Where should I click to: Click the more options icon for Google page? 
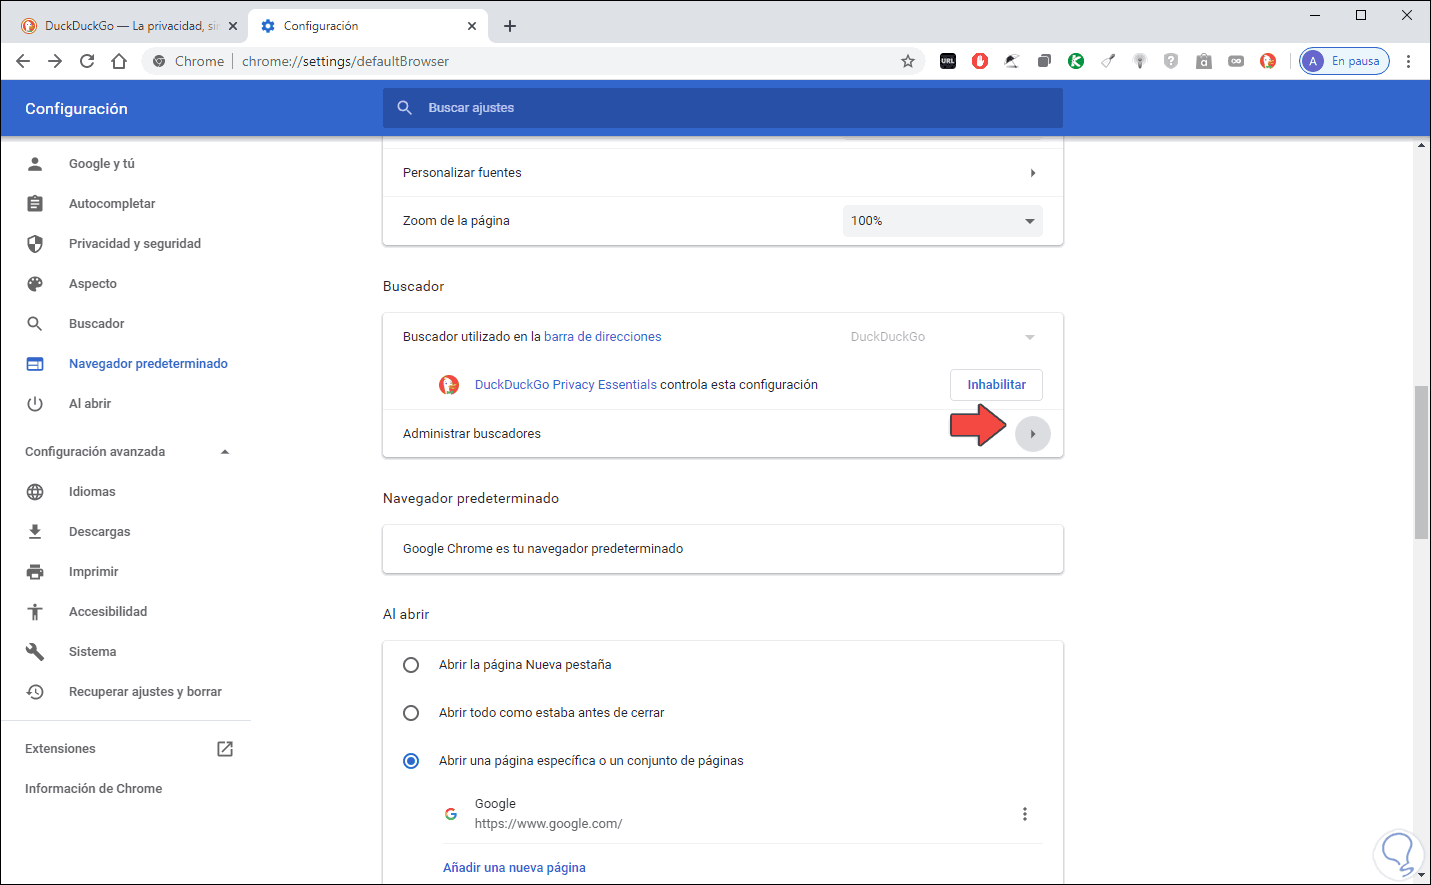click(x=1024, y=814)
